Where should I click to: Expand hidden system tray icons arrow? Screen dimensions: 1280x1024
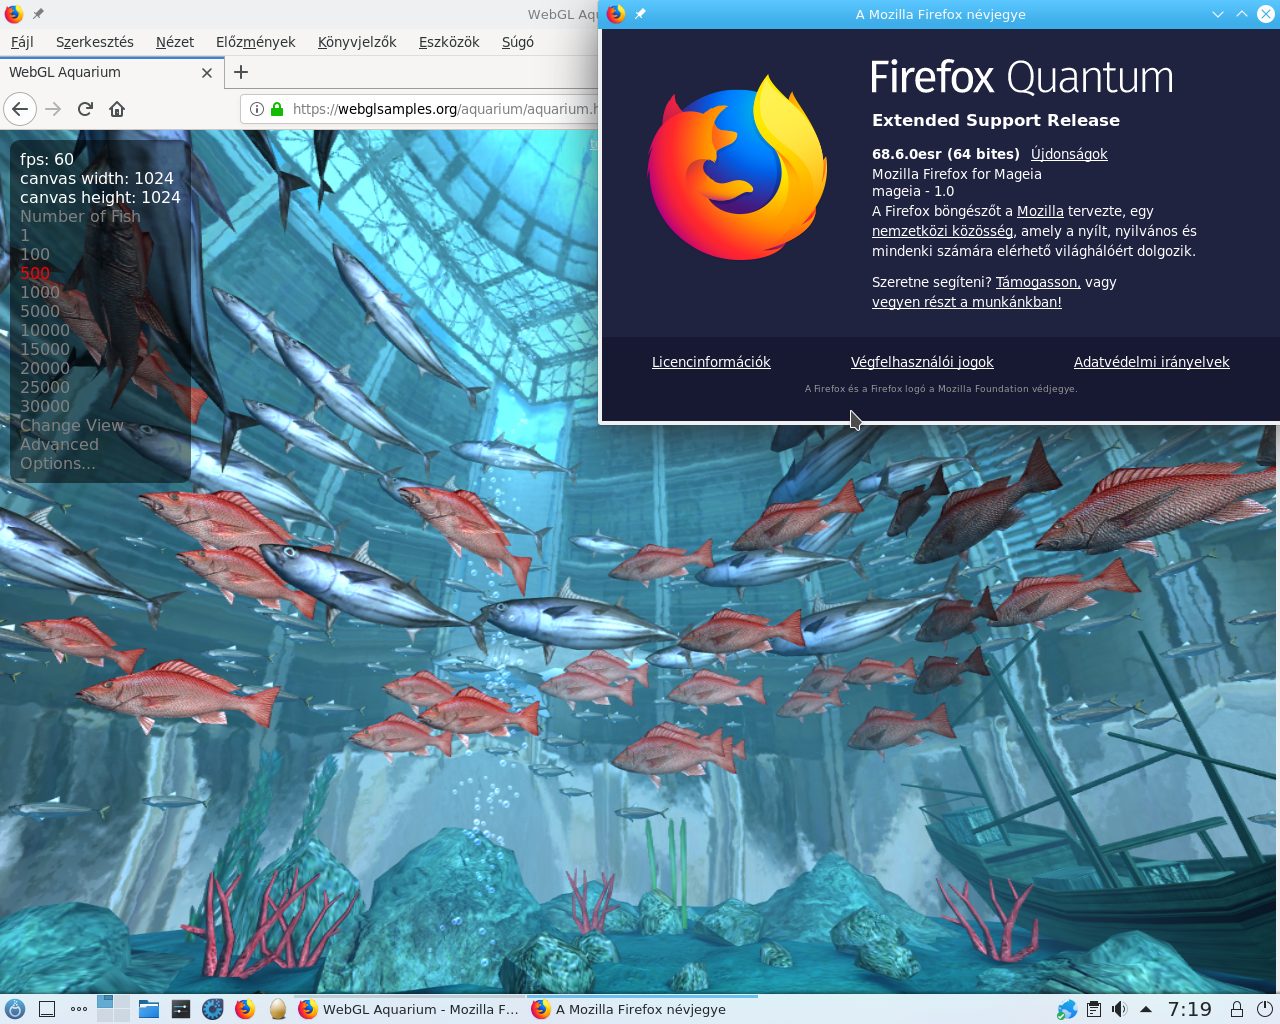pyautogui.click(x=1146, y=1009)
